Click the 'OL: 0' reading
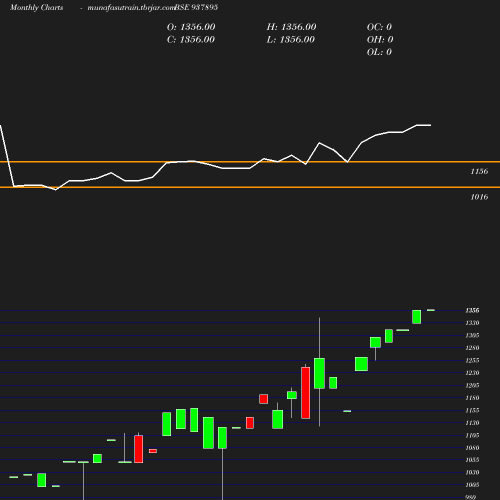 (379, 52)
